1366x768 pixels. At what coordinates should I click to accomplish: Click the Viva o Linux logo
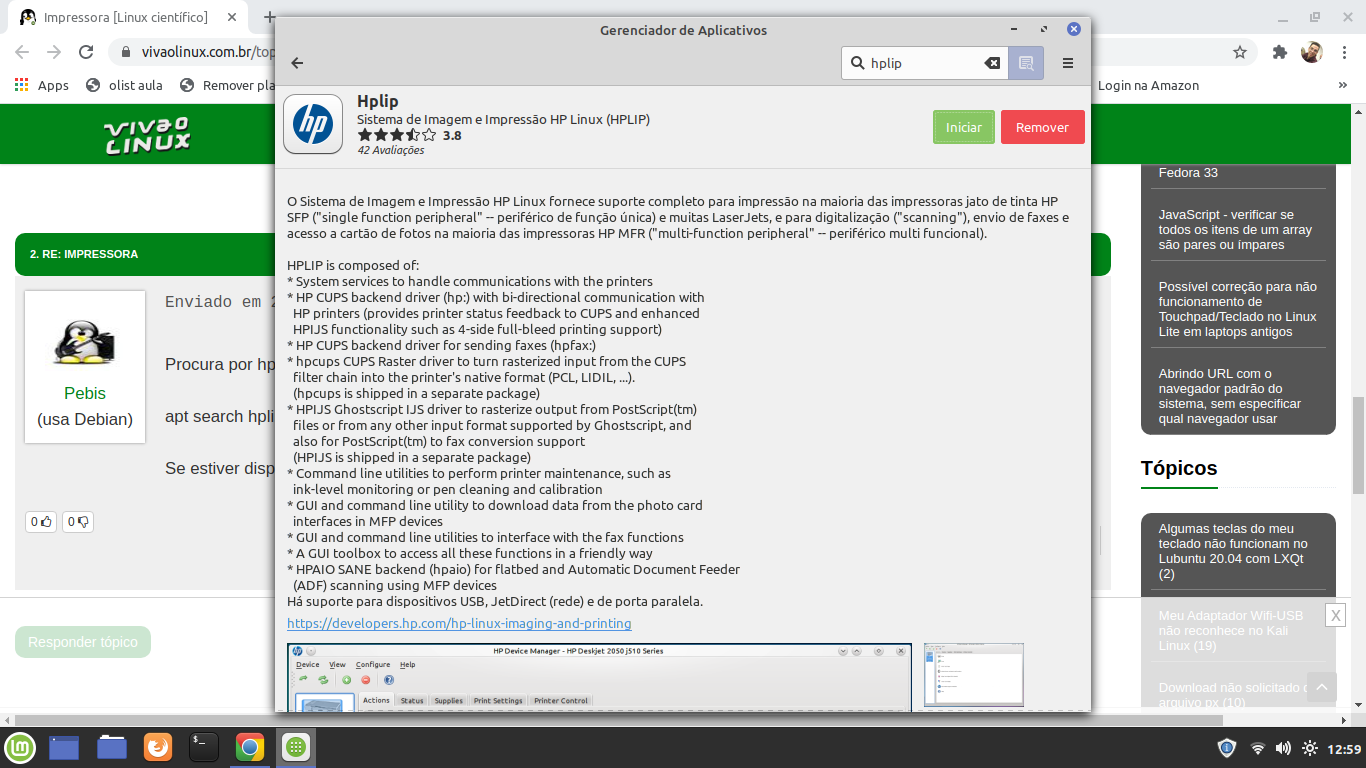(147, 136)
